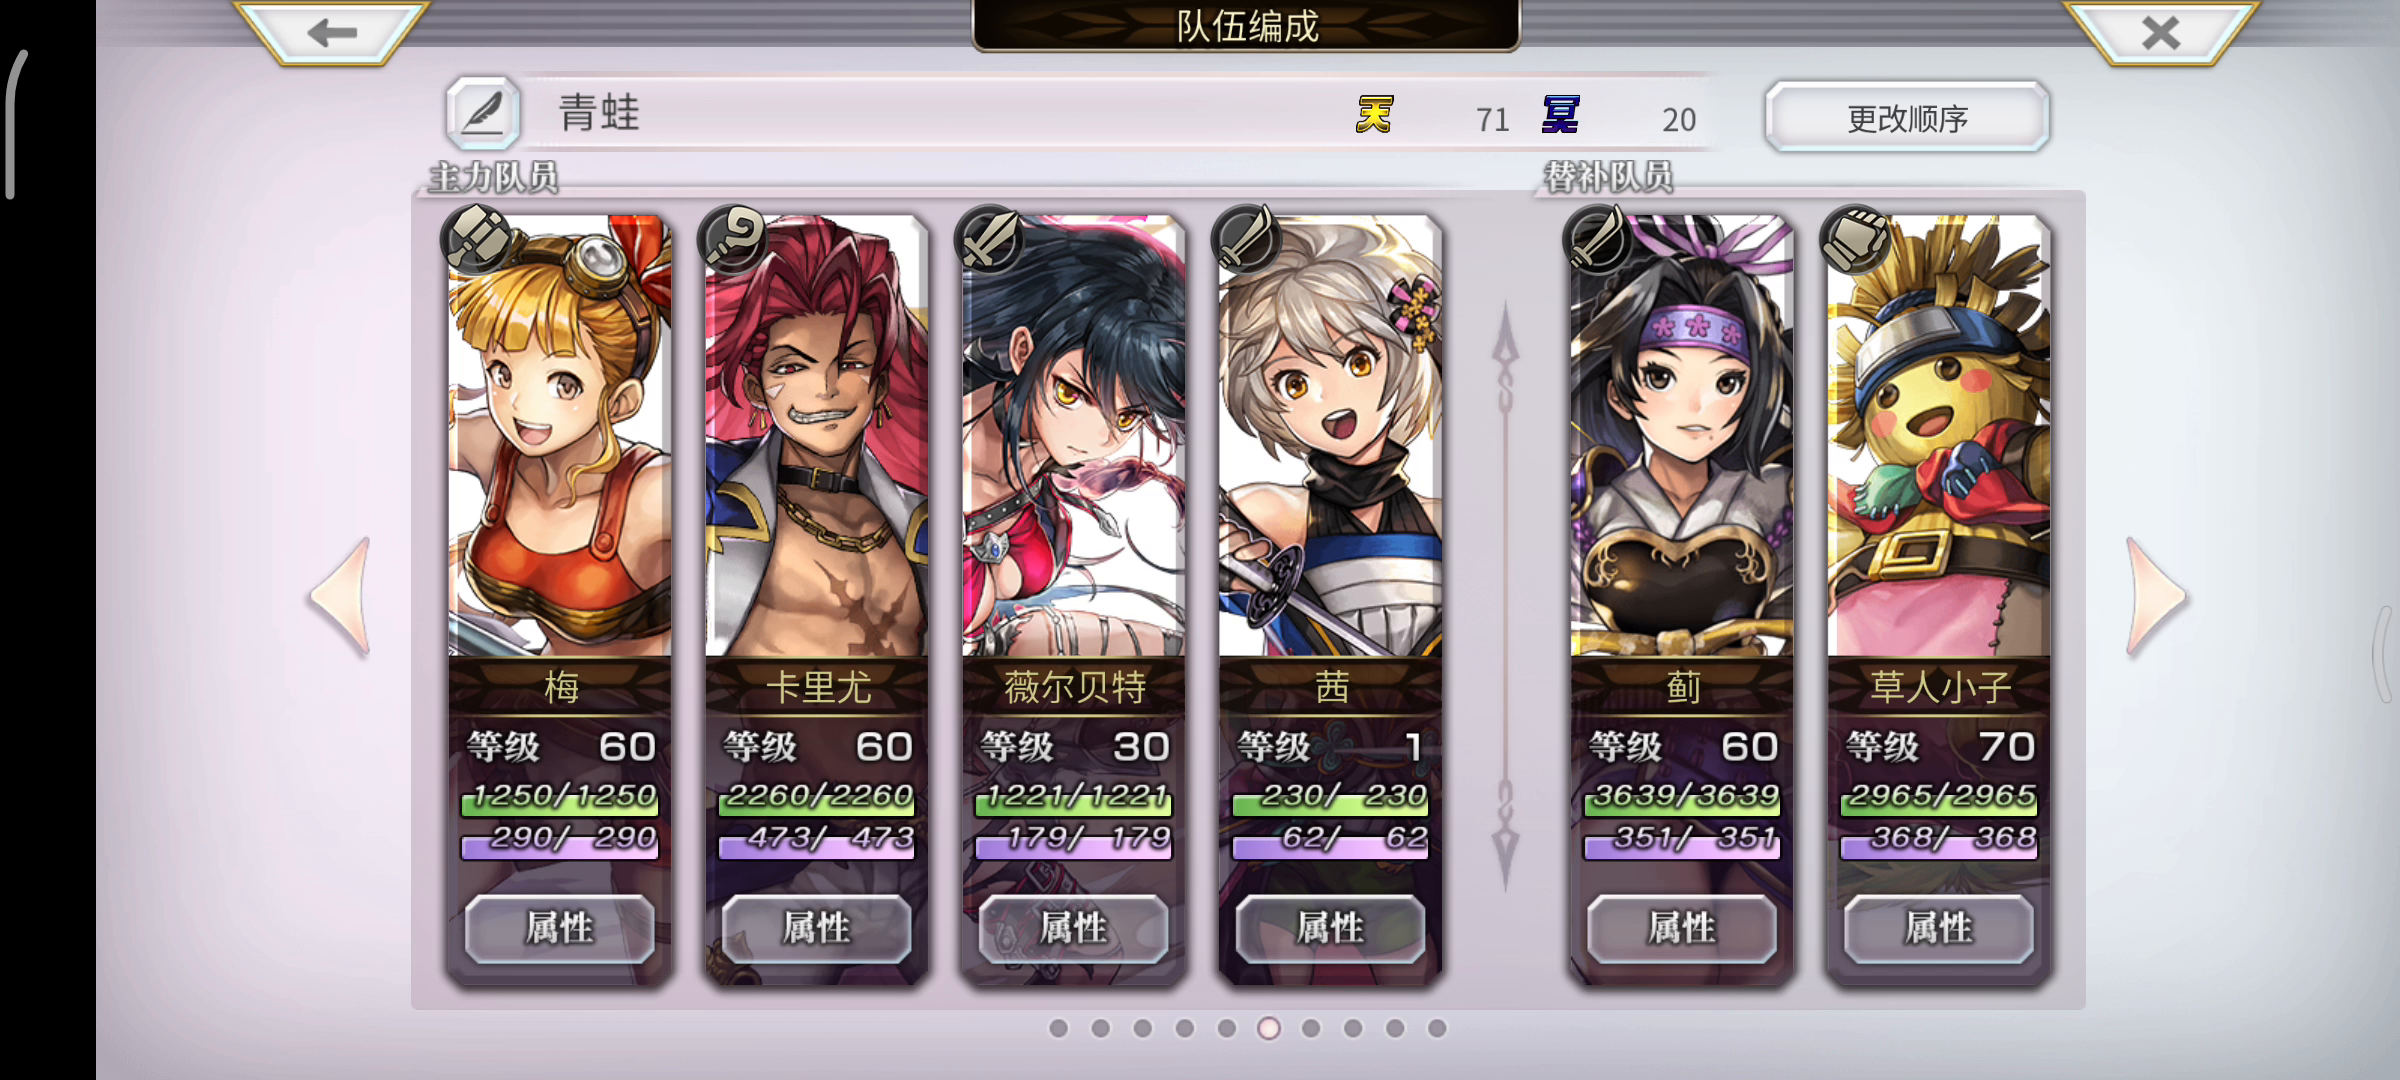Close the team formation screen
Screen dimensions: 2400x1080
tap(2161, 33)
